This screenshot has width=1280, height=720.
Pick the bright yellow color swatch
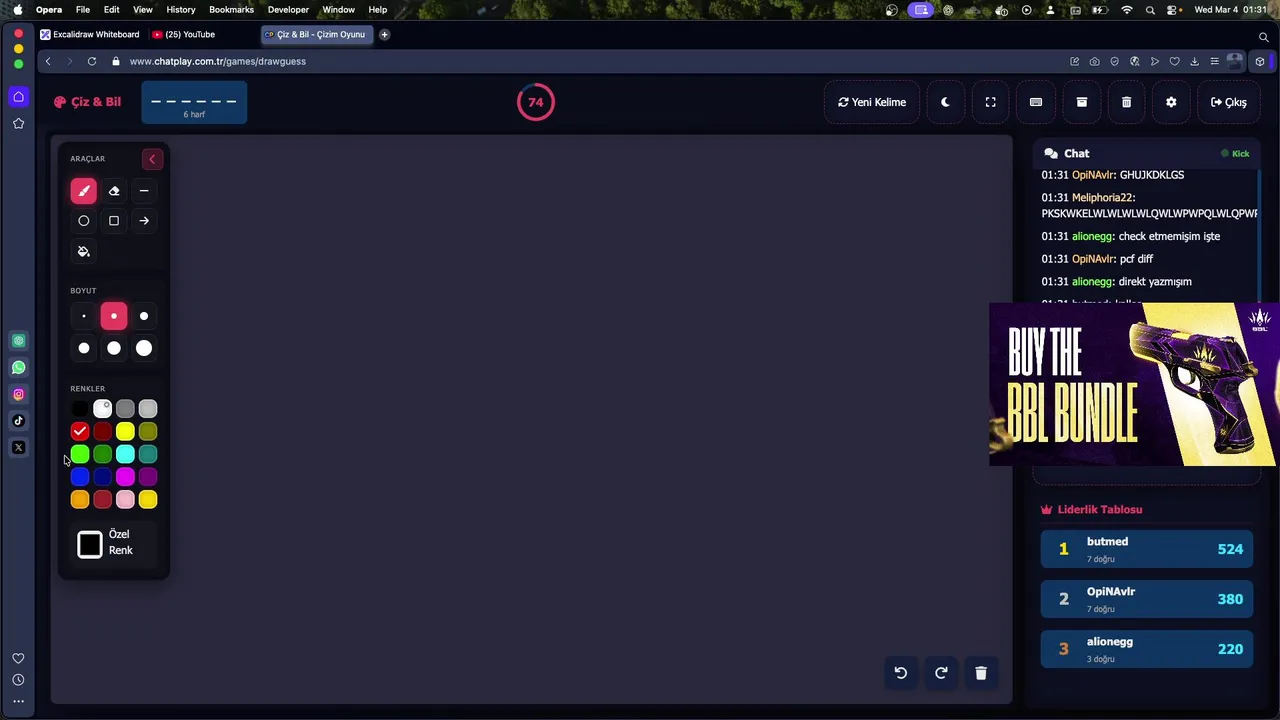point(125,432)
